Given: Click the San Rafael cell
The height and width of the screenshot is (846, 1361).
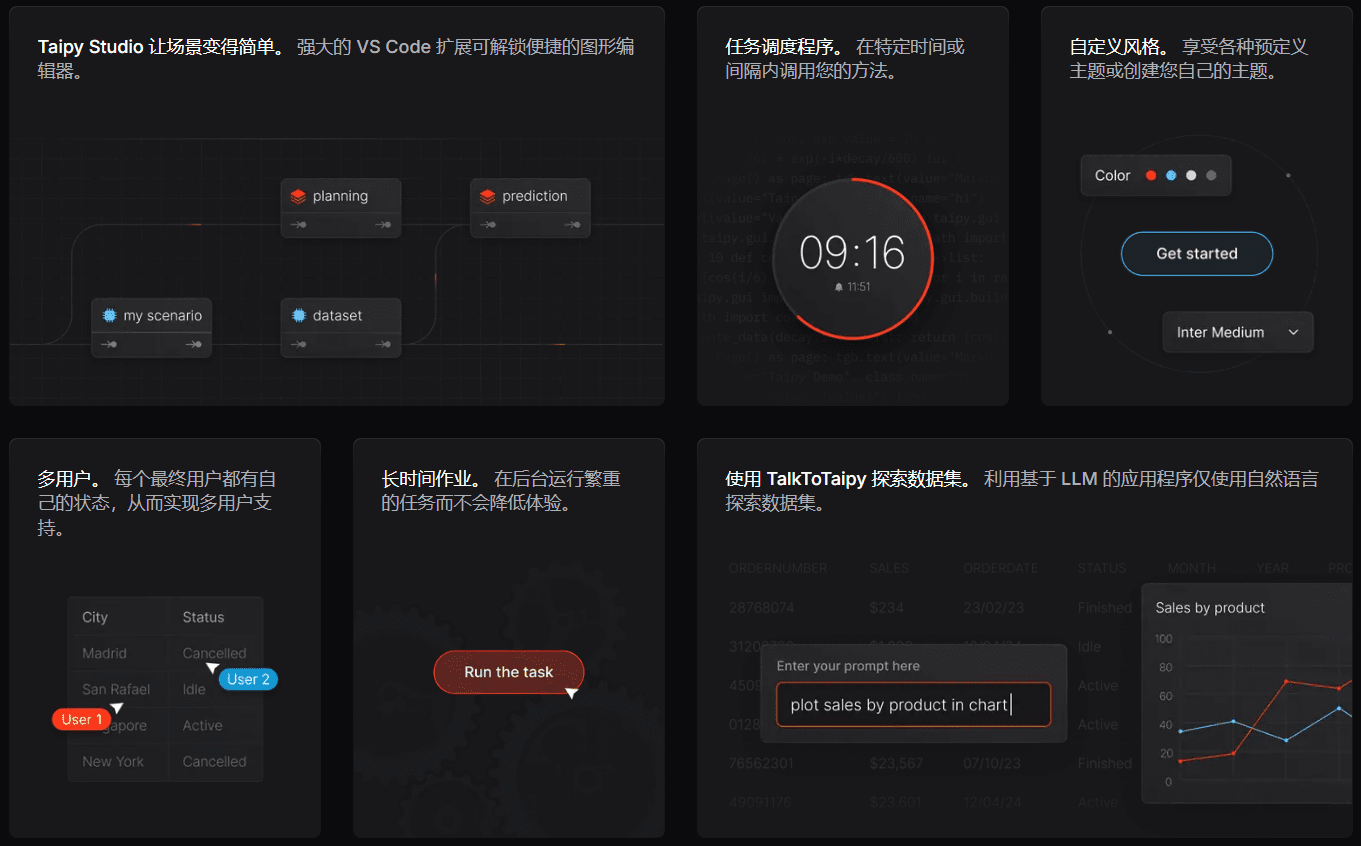Looking at the screenshot, I should (x=116, y=689).
